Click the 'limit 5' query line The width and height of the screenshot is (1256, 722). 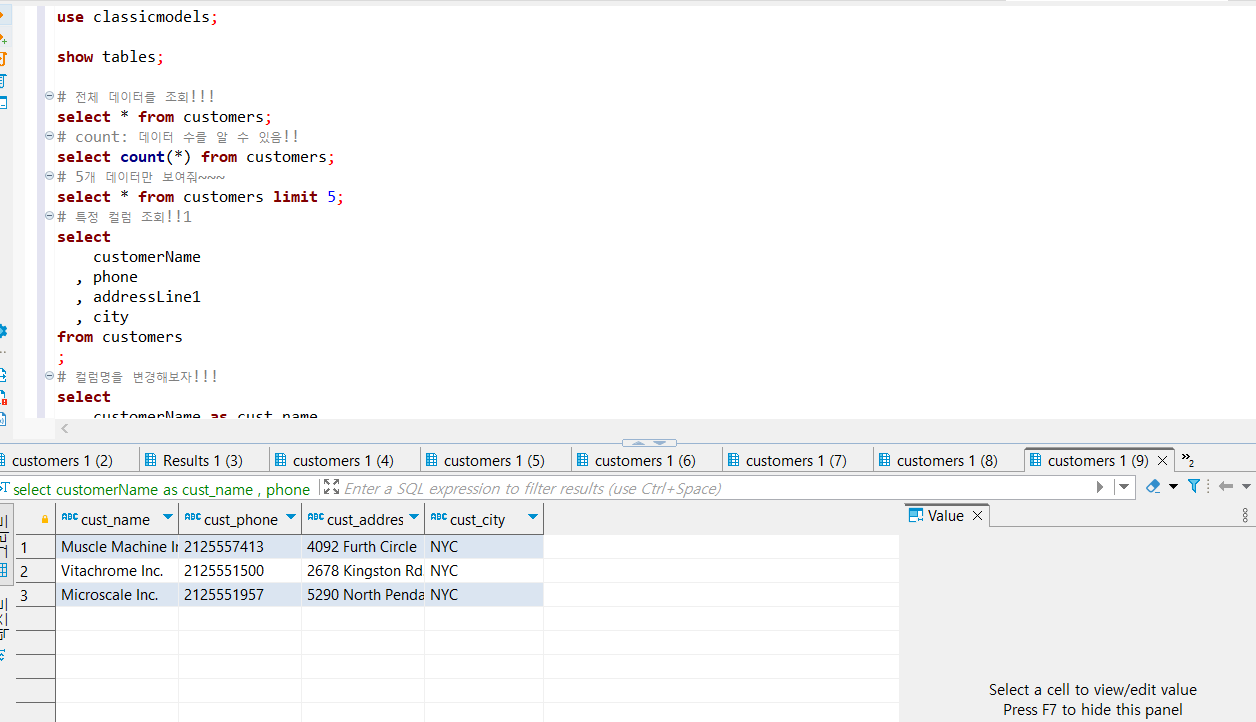(200, 197)
